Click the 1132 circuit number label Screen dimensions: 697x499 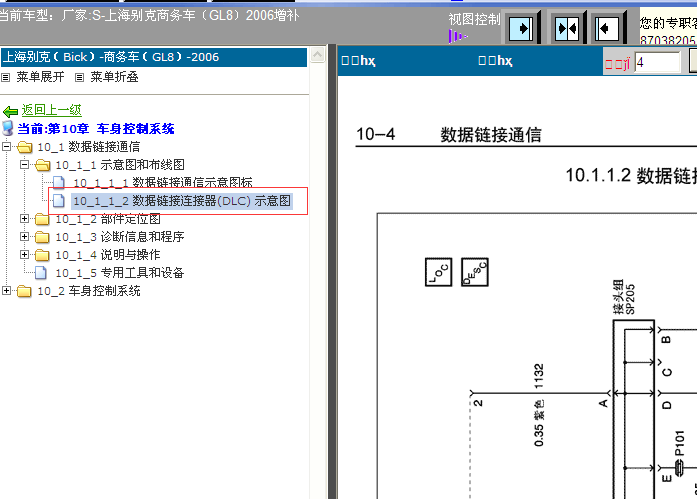tap(539, 376)
